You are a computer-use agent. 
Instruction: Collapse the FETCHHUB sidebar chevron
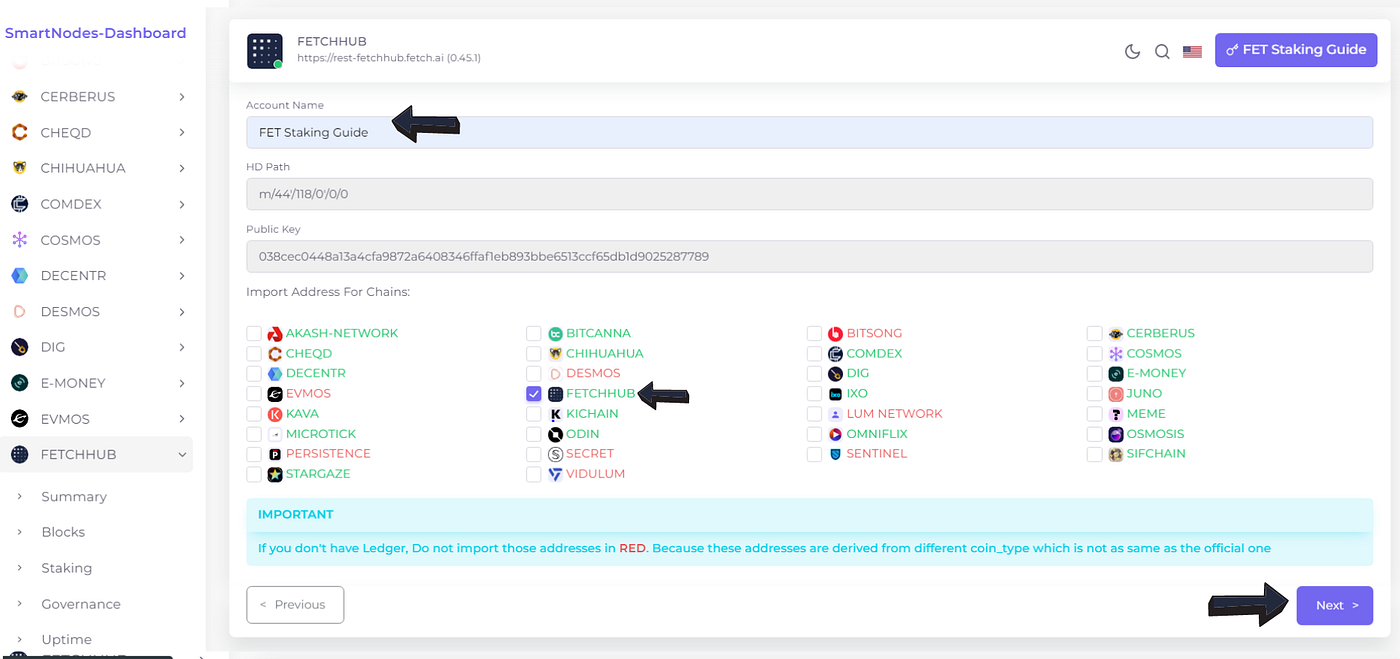click(x=182, y=455)
